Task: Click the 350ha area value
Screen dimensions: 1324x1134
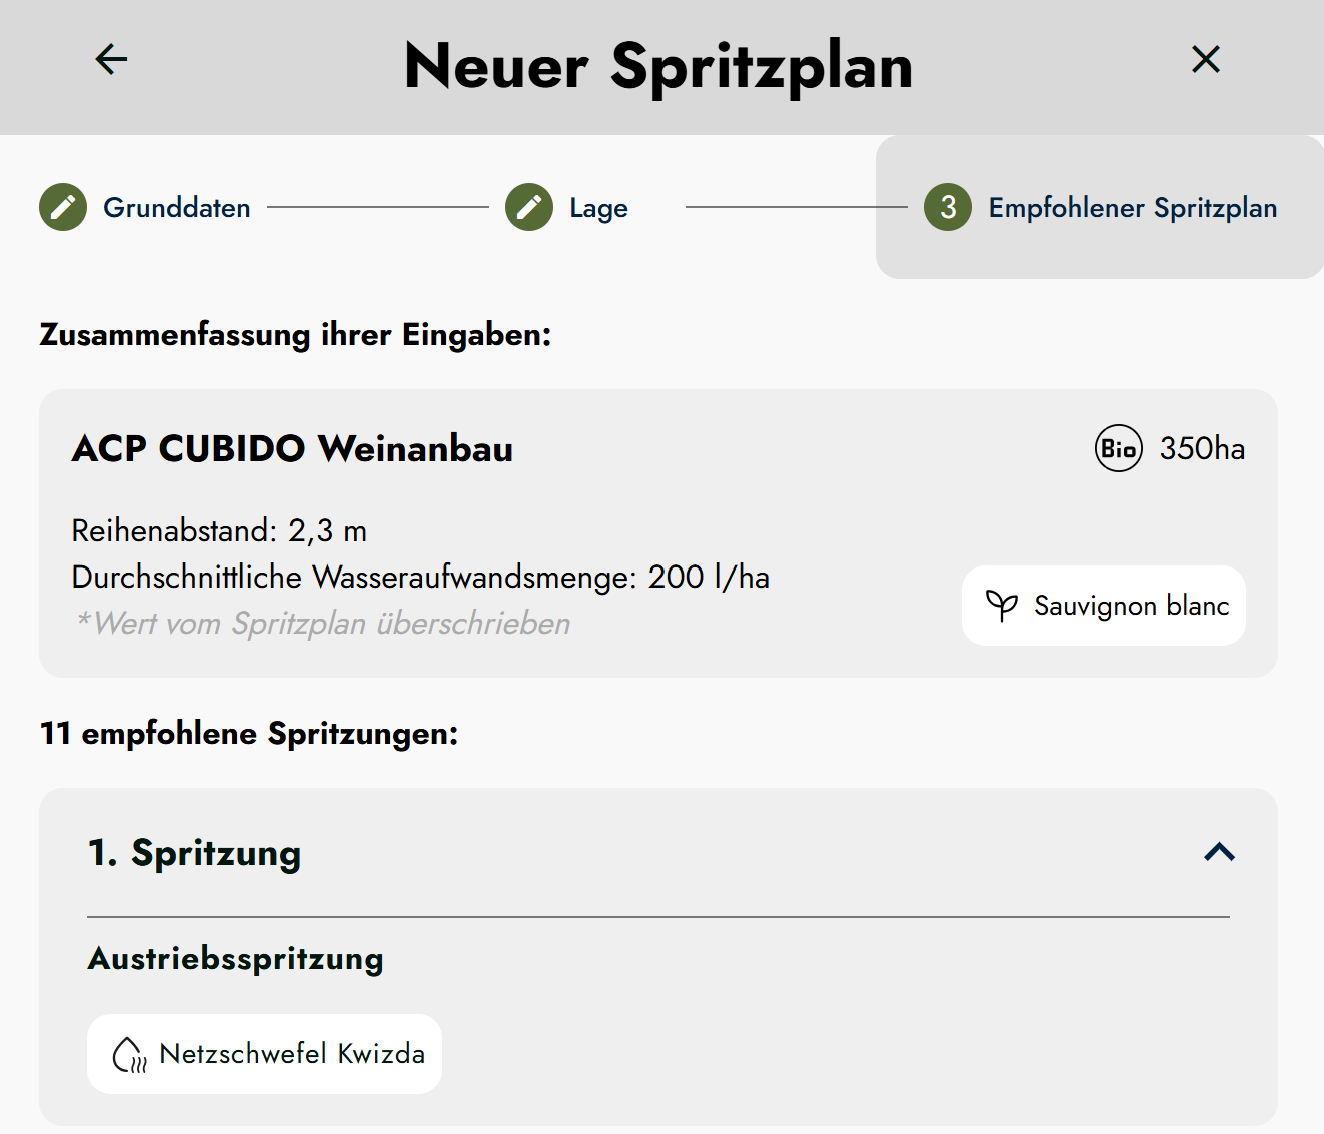Action: [1202, 448]
